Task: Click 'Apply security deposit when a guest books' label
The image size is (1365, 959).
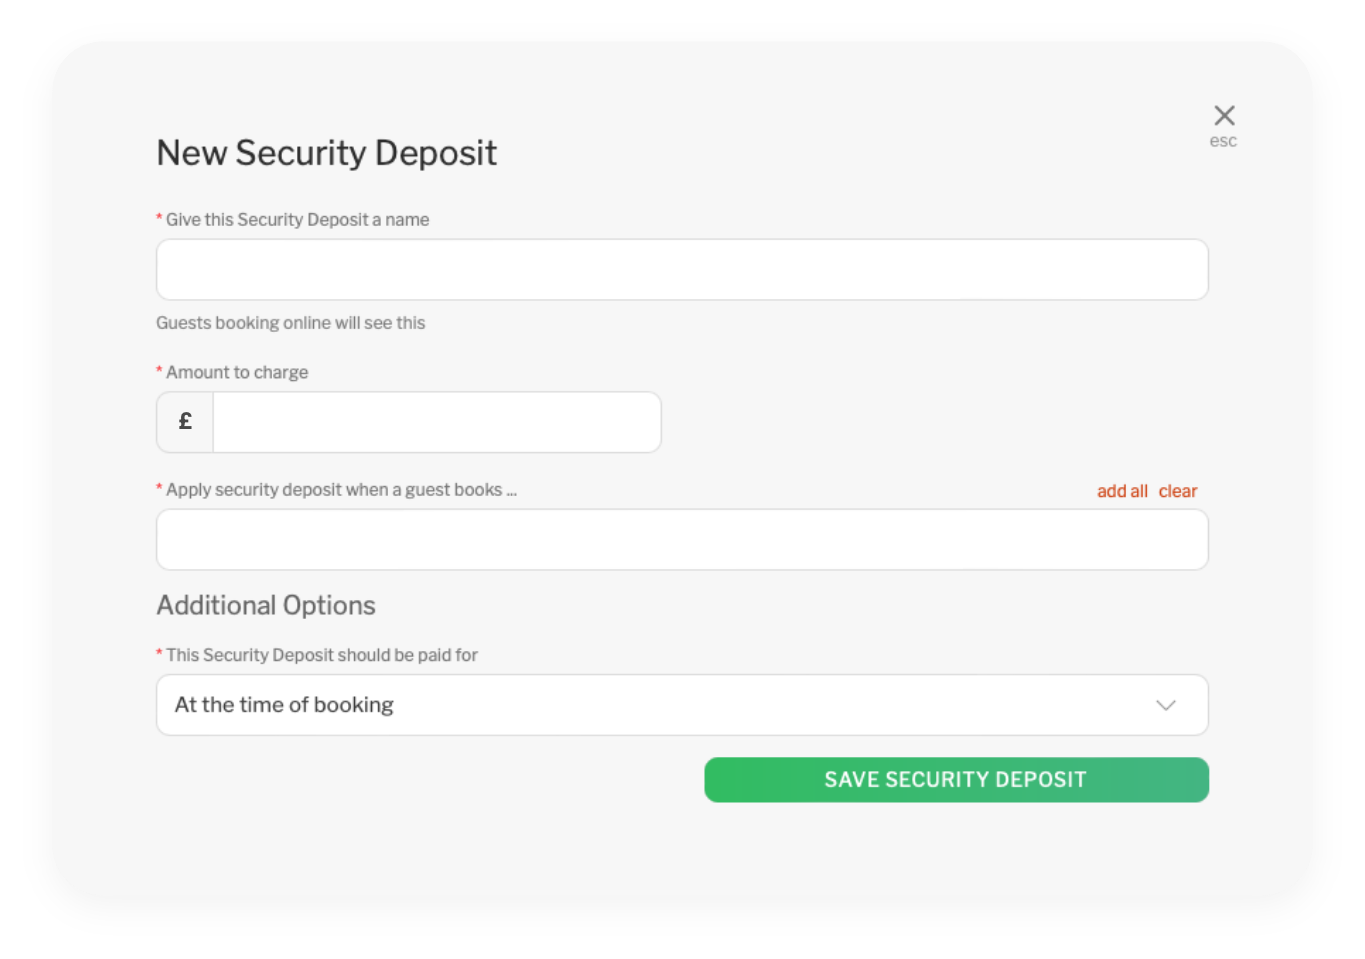Action: (341, 490)
